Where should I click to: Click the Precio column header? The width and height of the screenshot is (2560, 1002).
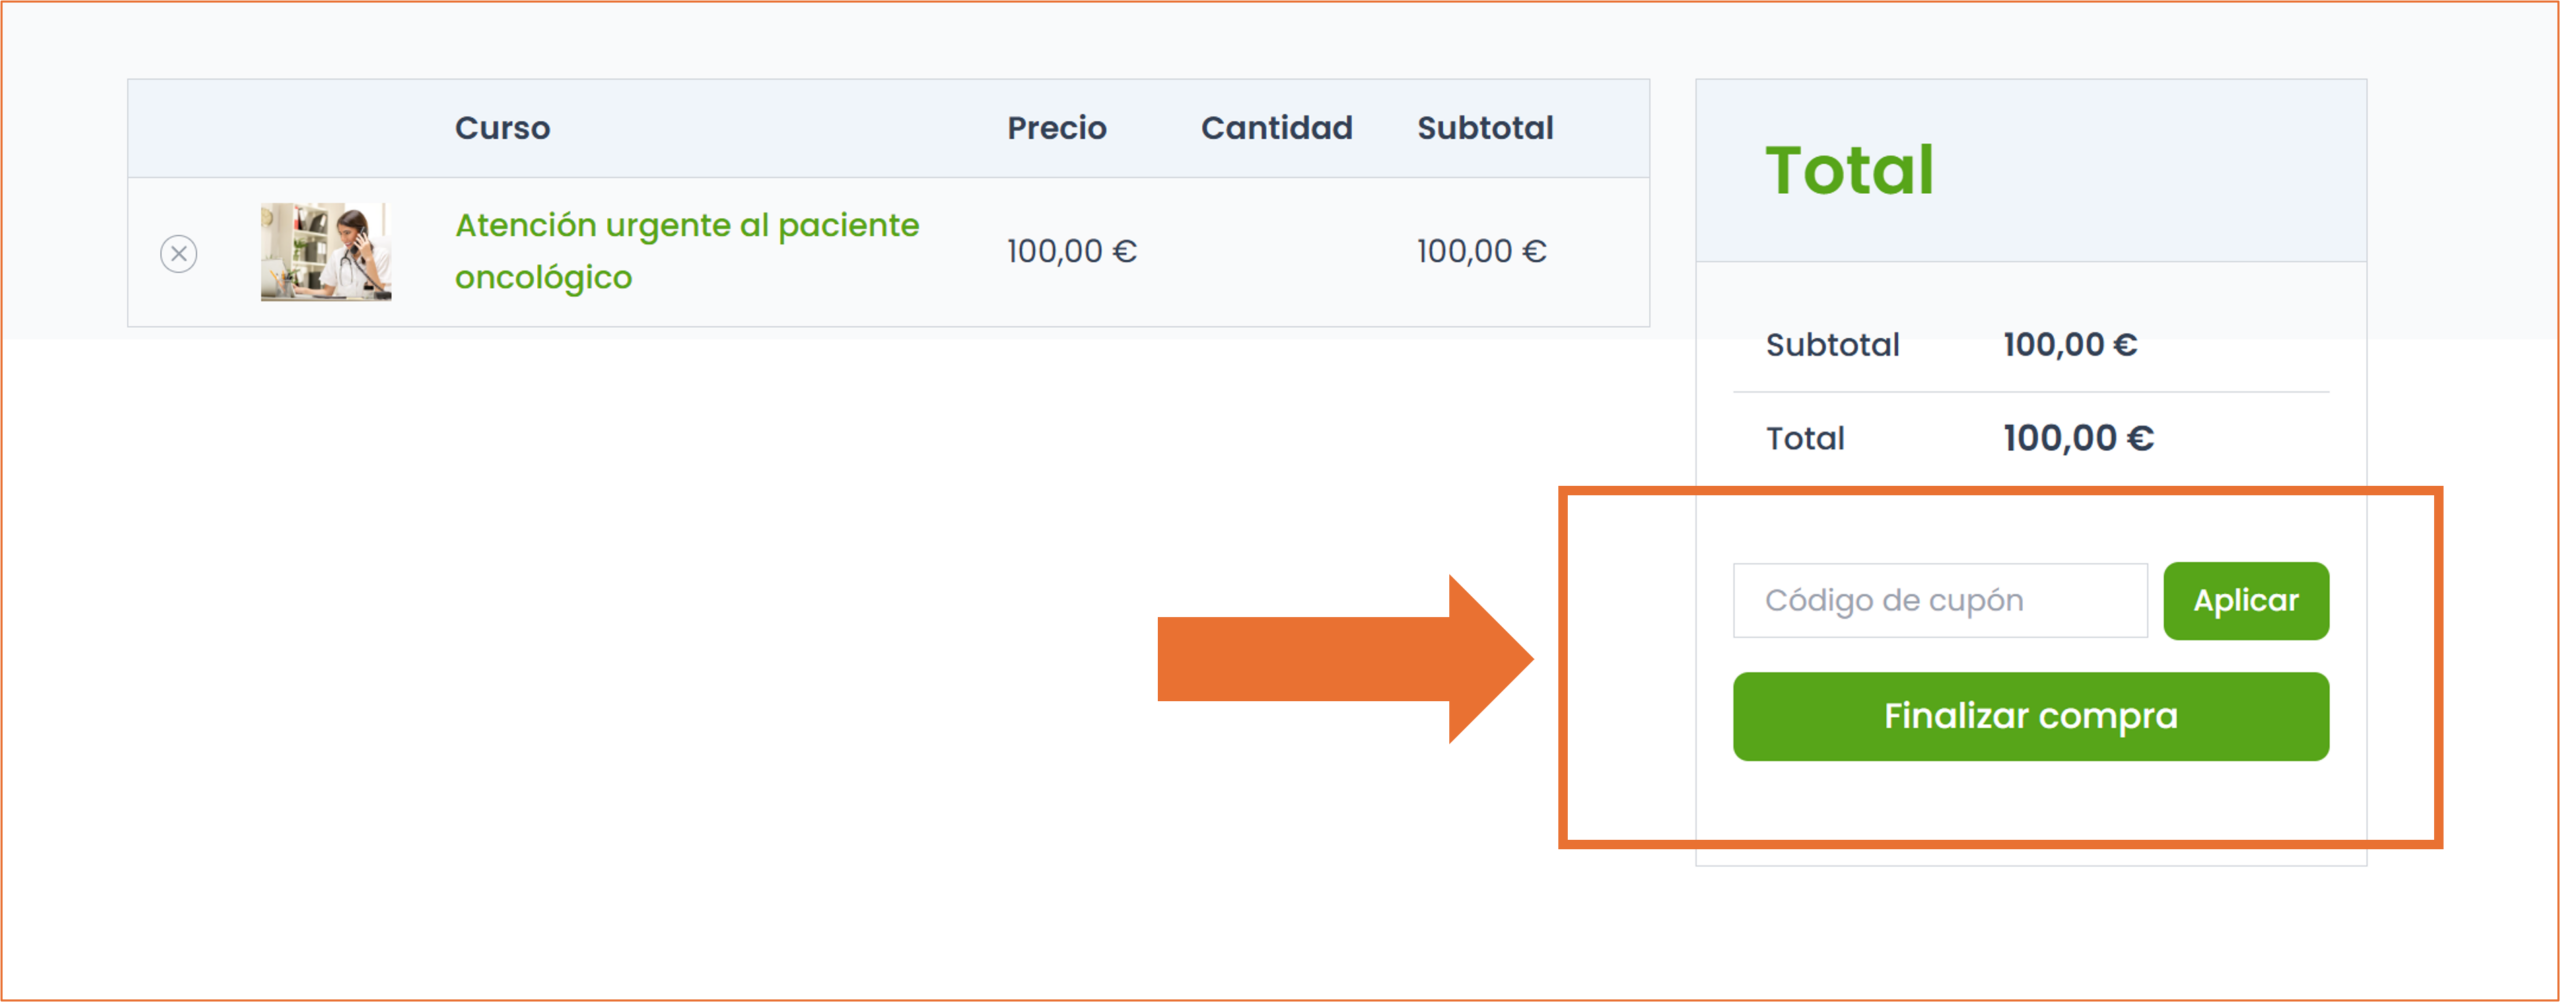pos(1057,127)
